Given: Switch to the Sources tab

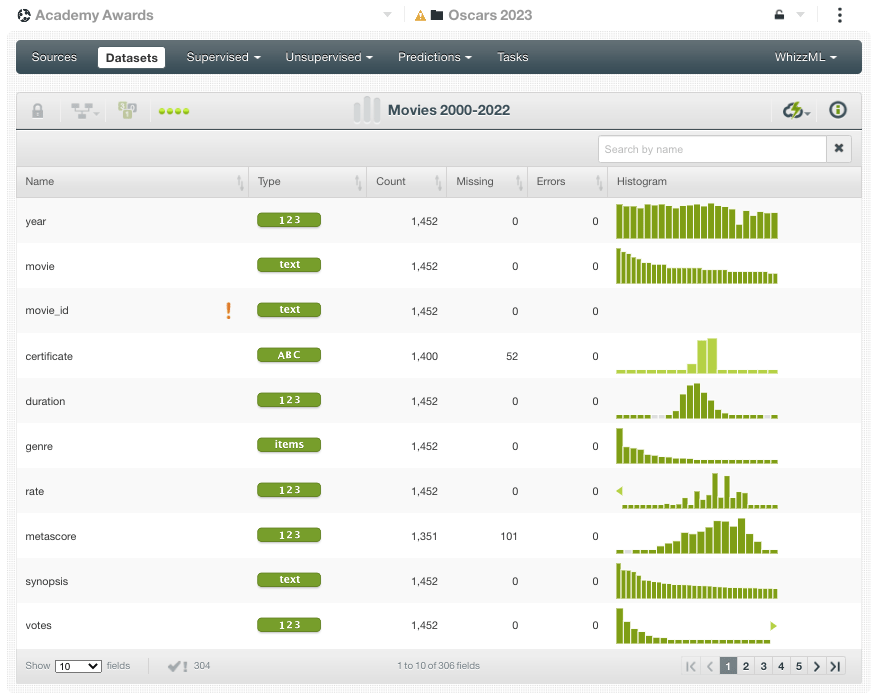Looking at the screenshot, I should 54,57.
